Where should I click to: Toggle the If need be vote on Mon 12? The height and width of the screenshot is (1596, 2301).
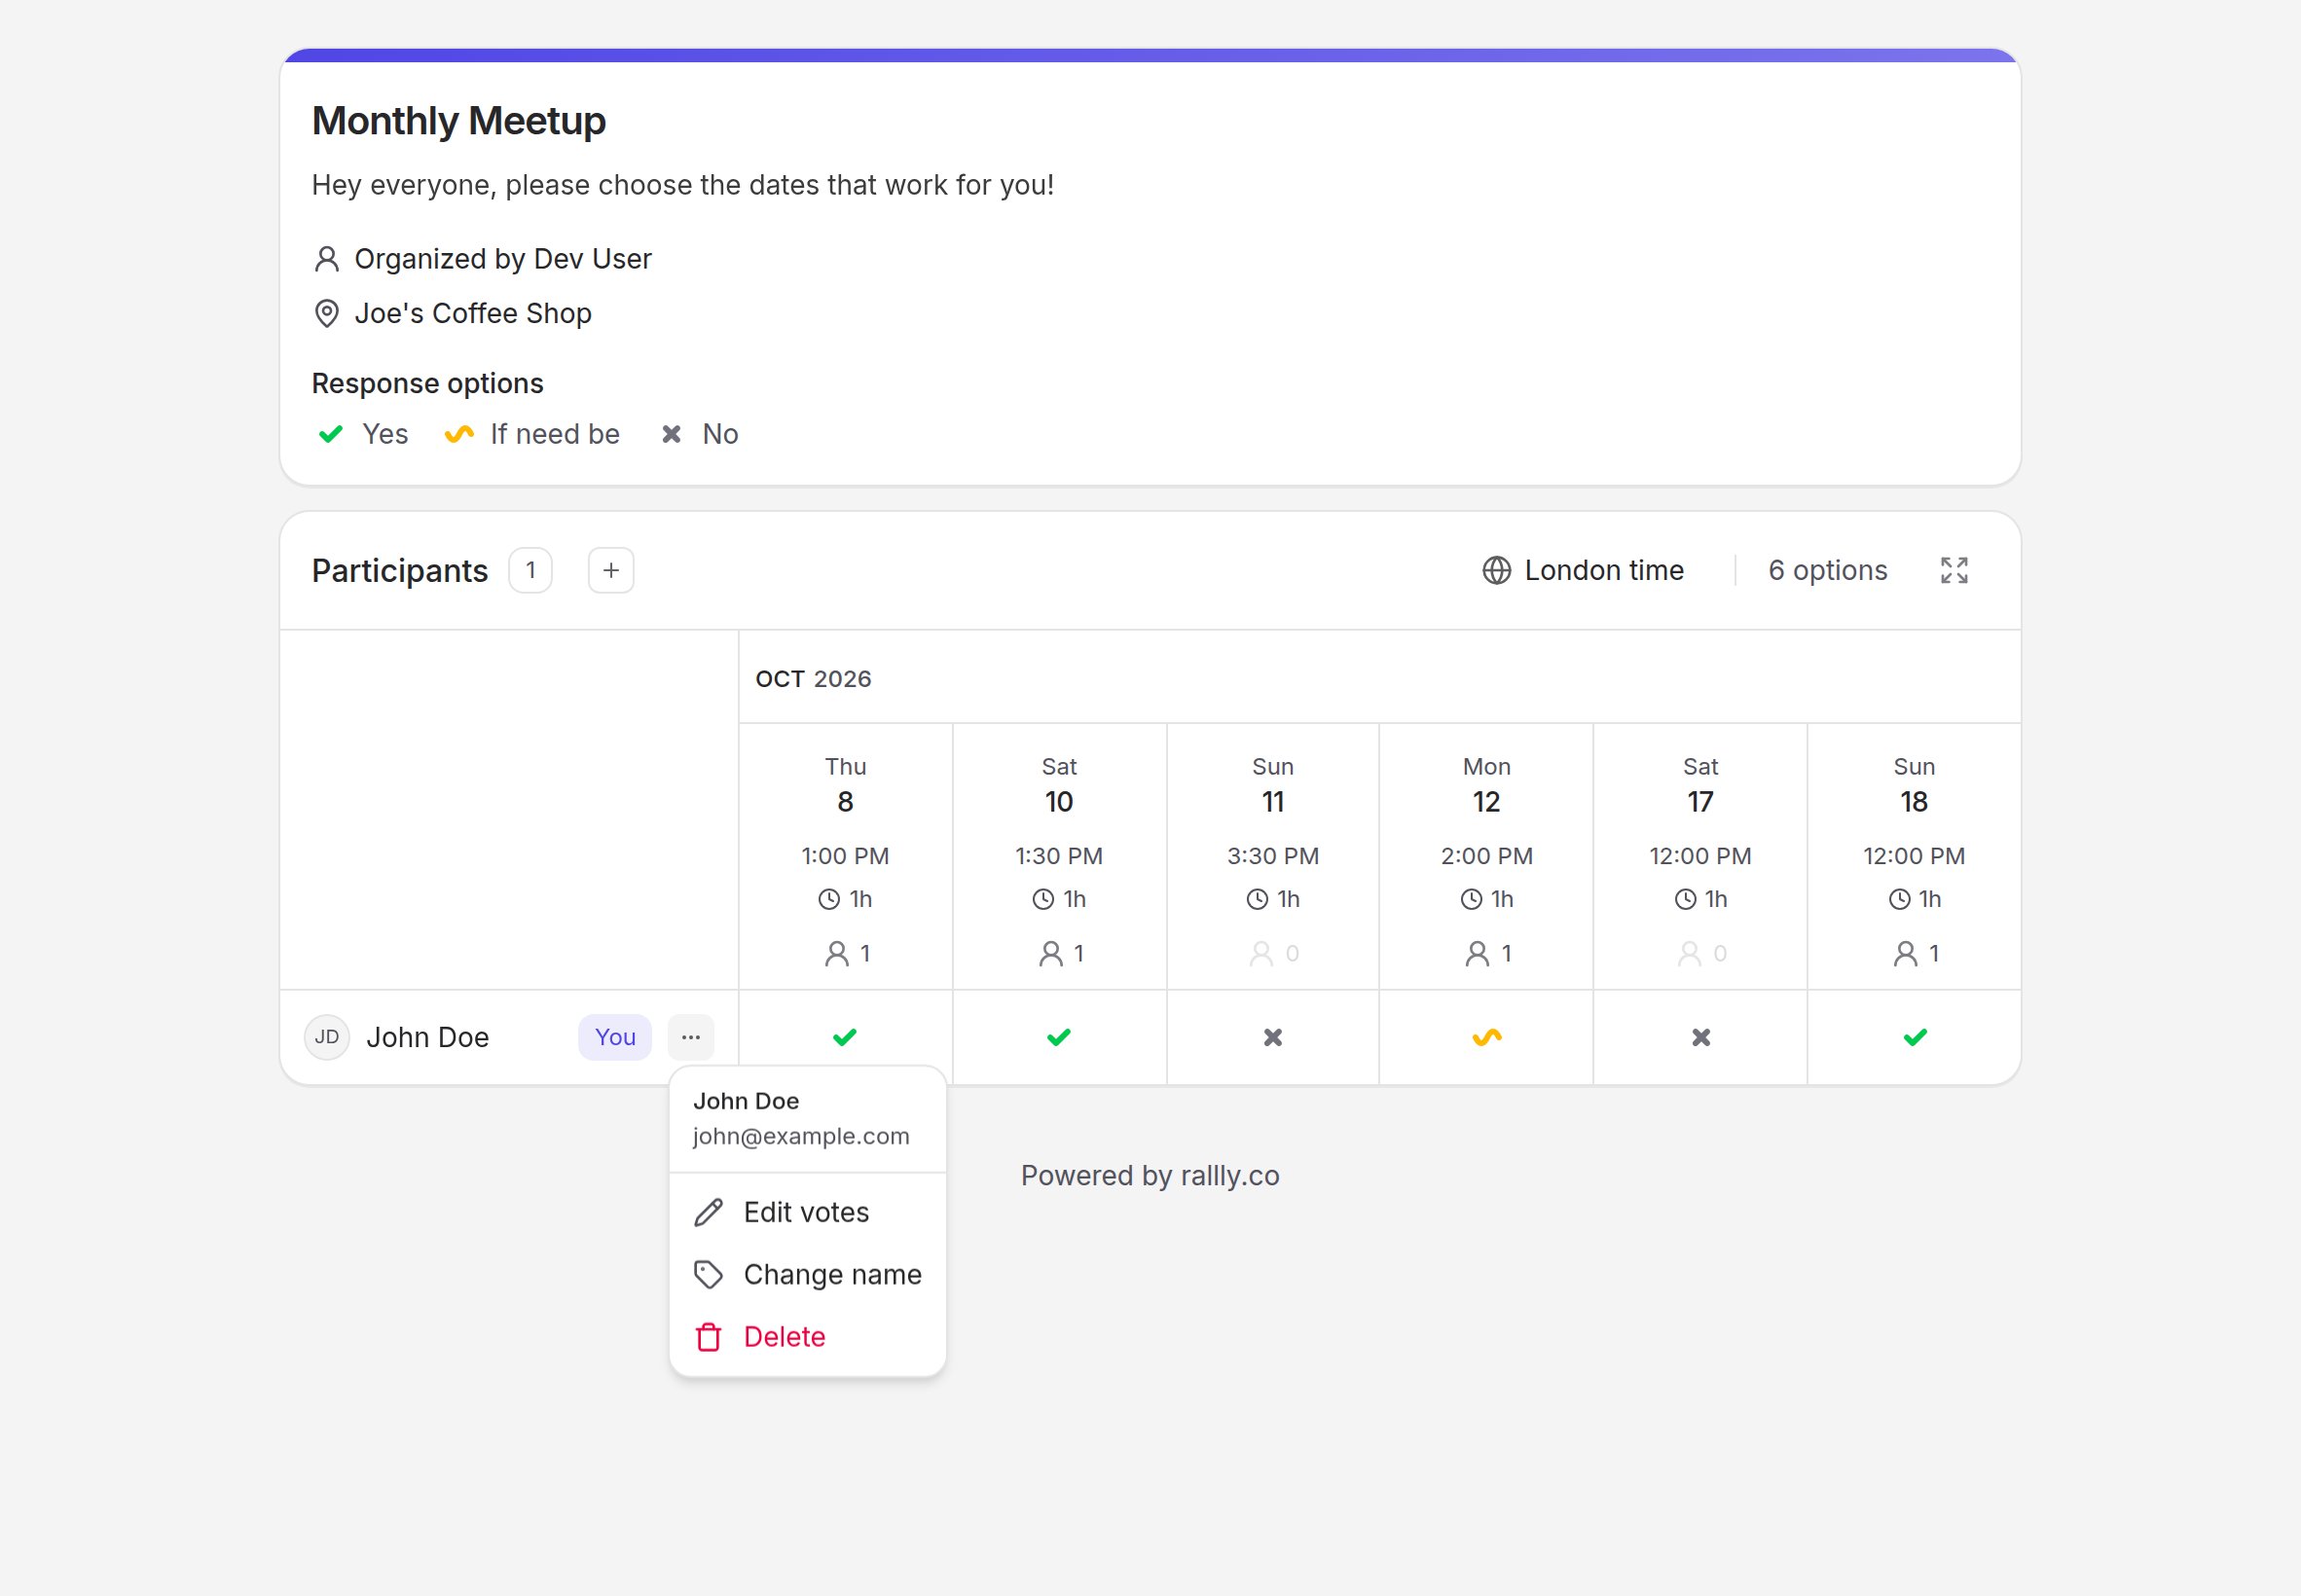pos(1486,1037)
